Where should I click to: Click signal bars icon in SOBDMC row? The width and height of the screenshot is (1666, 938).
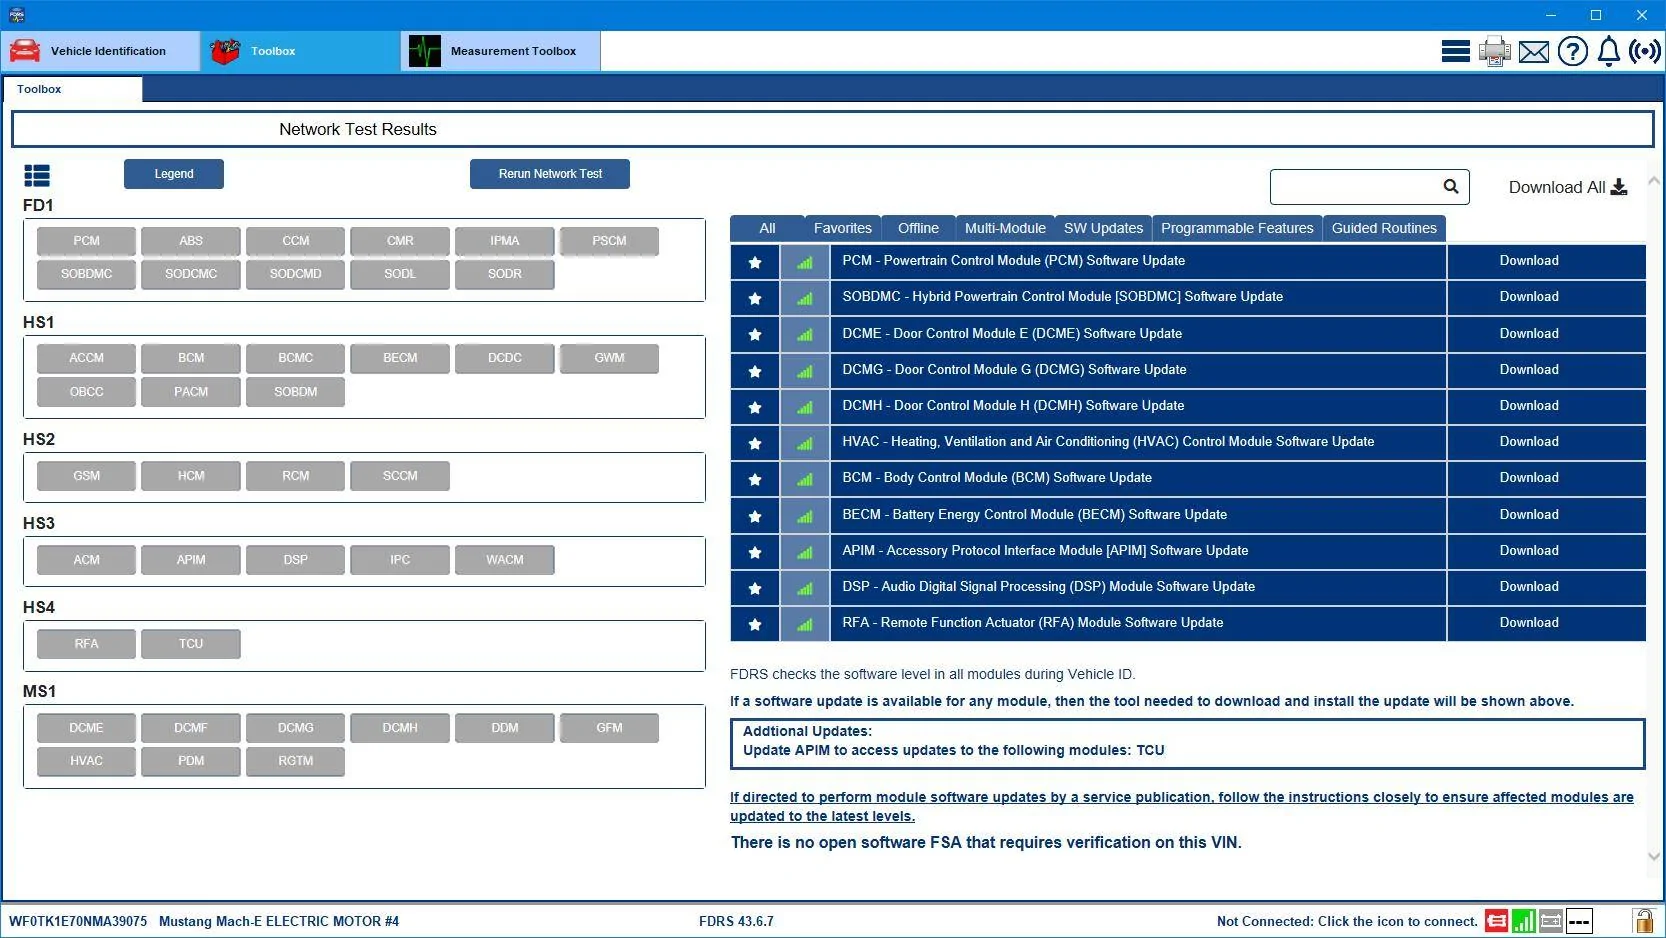[805, 298]
